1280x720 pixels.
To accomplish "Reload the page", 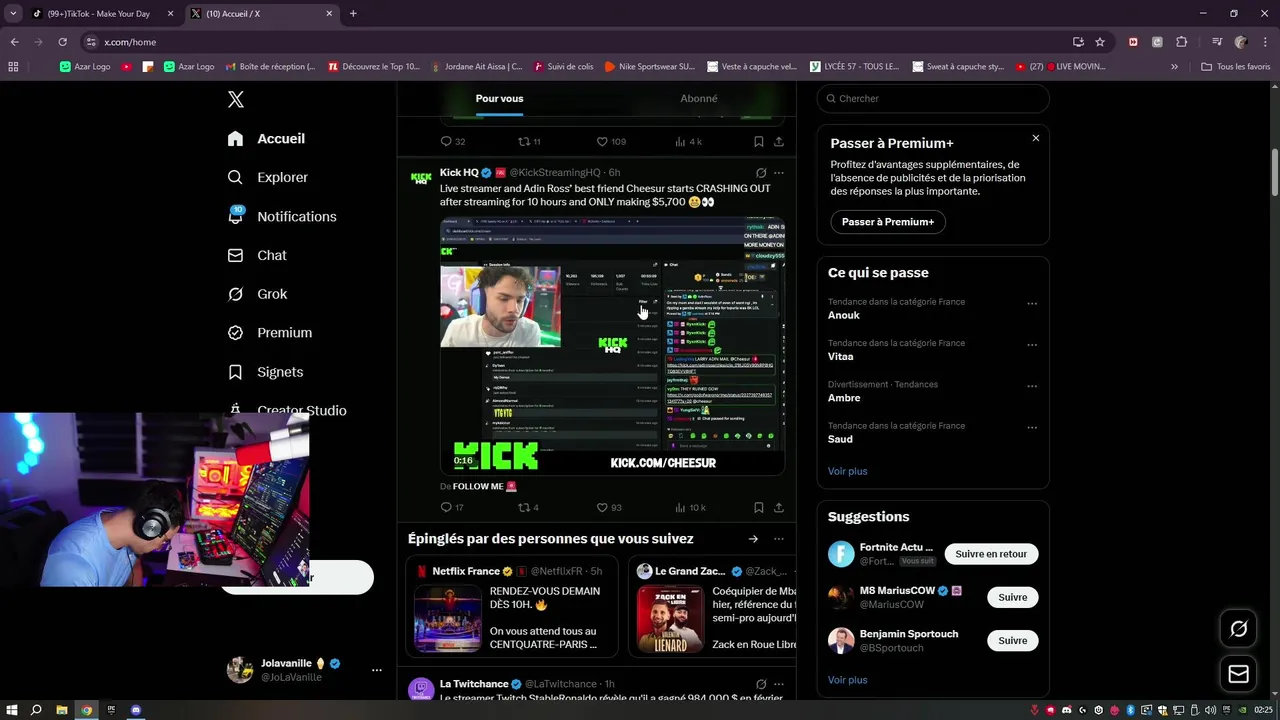I will tap(62, 42).
